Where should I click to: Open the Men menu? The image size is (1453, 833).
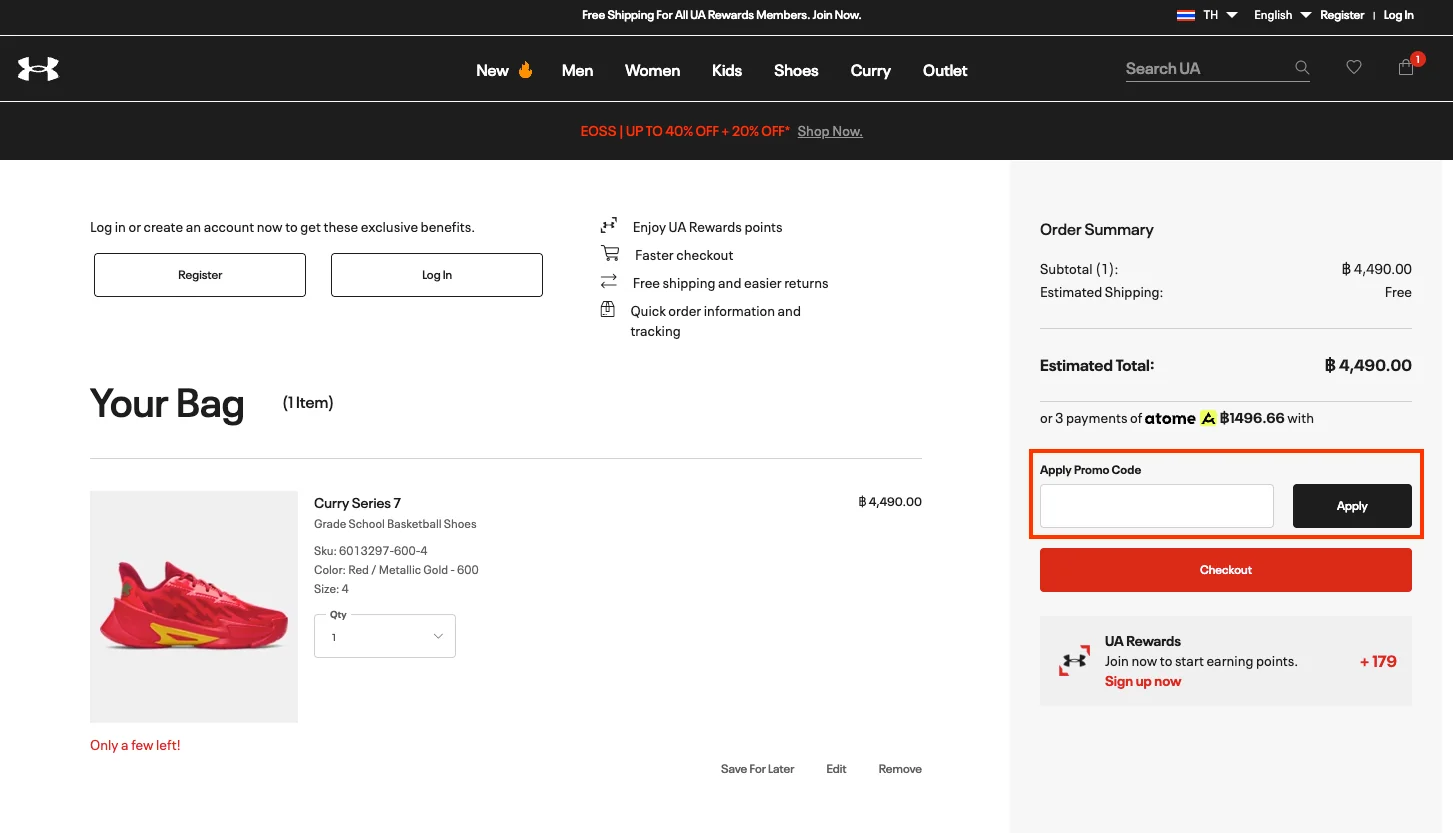(577, 70)
